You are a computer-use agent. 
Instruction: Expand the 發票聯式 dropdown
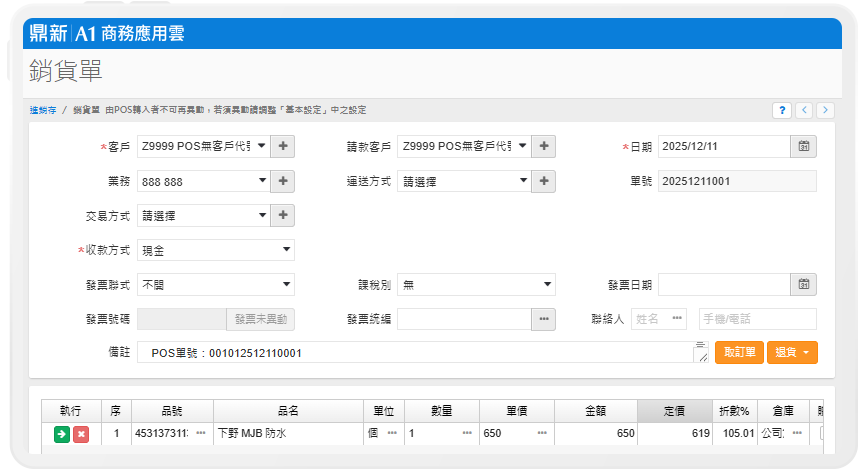(x=215, y=285)
